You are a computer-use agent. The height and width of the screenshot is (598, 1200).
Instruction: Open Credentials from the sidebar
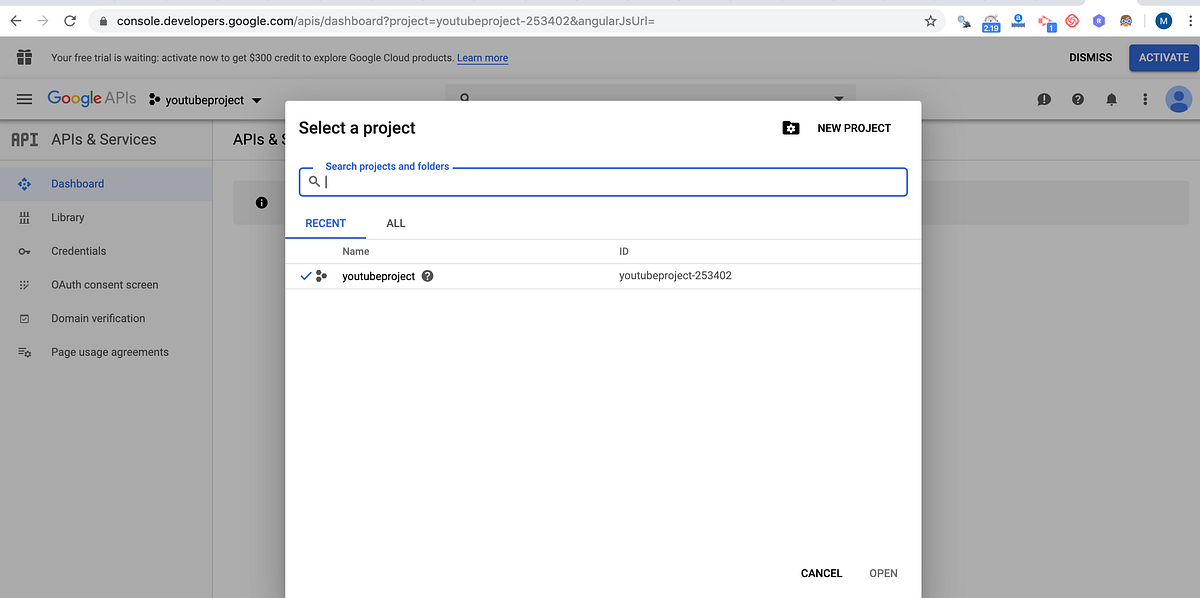[79, 251]
